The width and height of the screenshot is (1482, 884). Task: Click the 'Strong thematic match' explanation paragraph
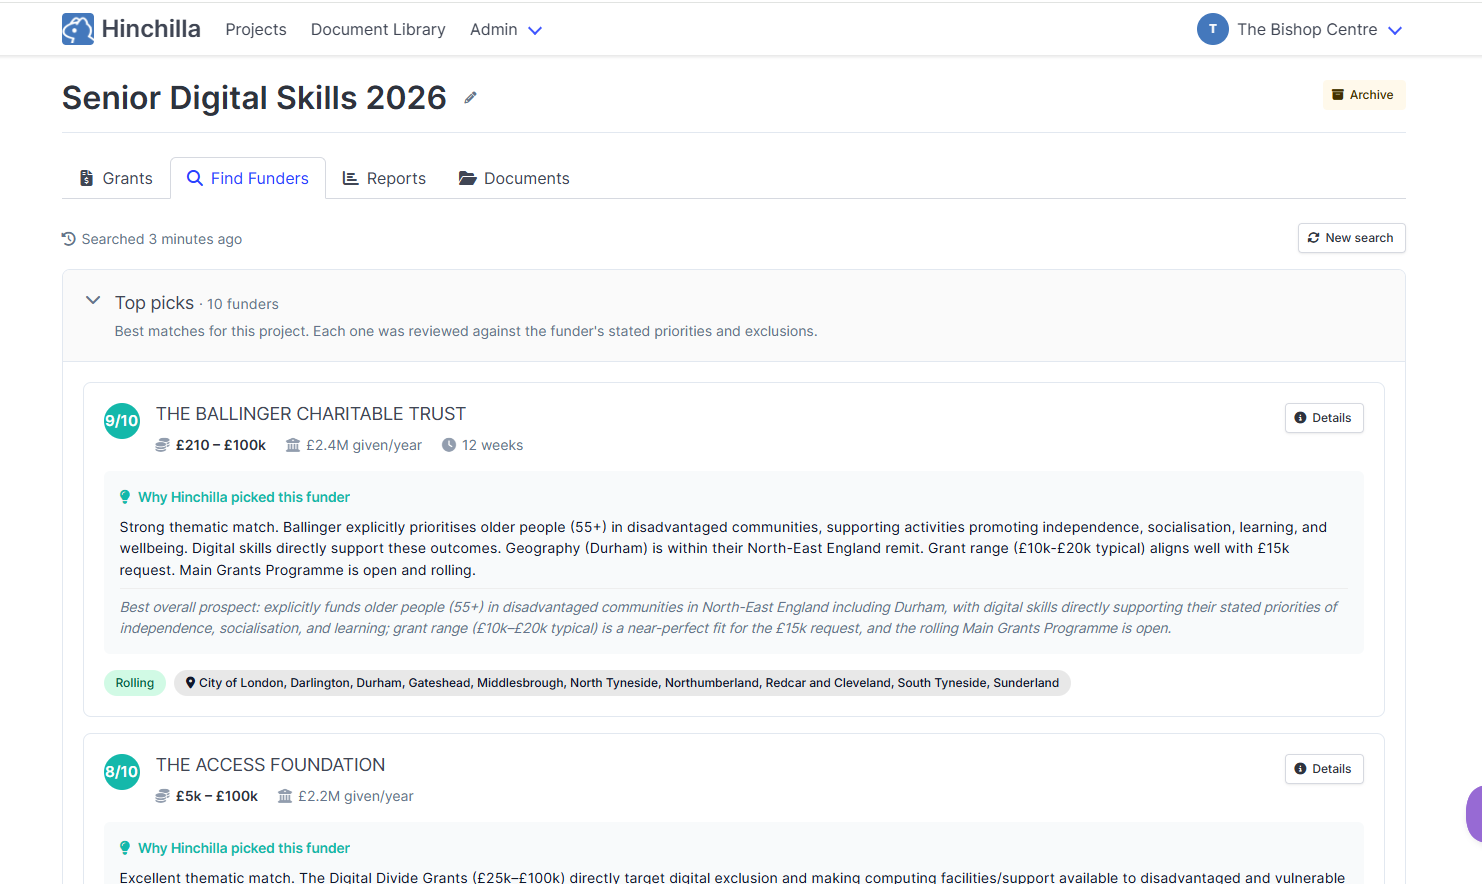724,549
